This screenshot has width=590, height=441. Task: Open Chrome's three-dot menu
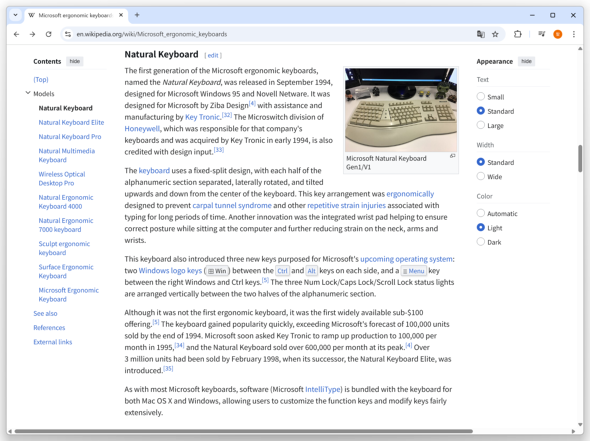pos(573,34)
